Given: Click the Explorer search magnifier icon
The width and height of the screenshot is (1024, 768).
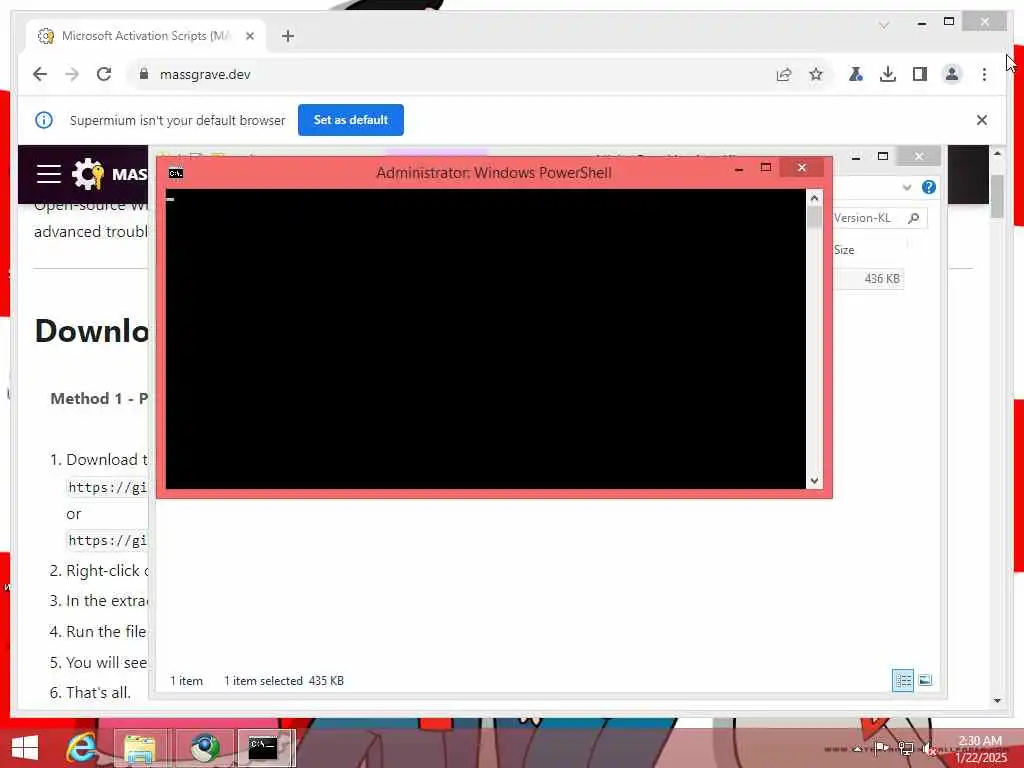Looking at the screenshot, I should pos(914,218).
